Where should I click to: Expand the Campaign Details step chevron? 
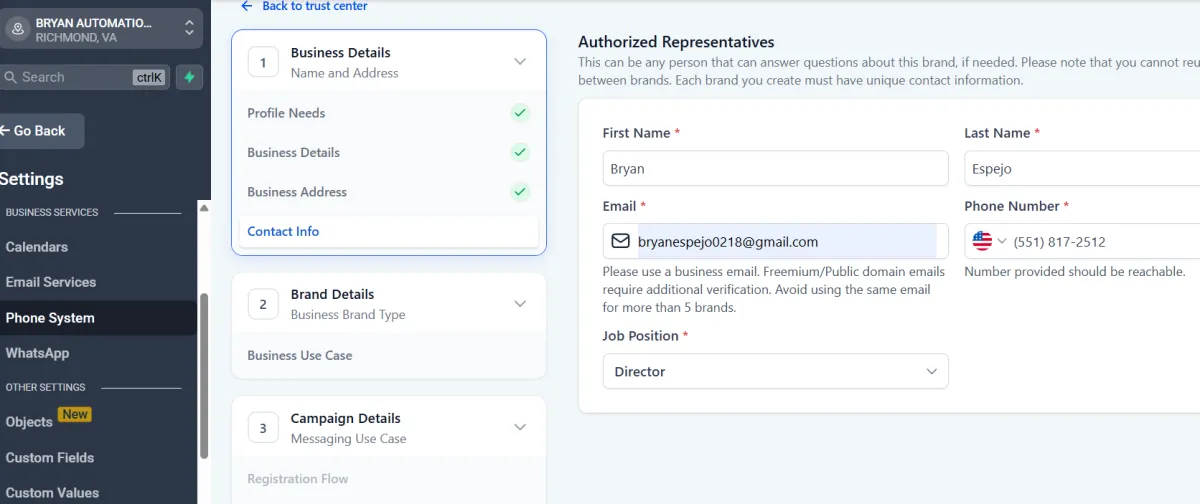coord(519,428)
